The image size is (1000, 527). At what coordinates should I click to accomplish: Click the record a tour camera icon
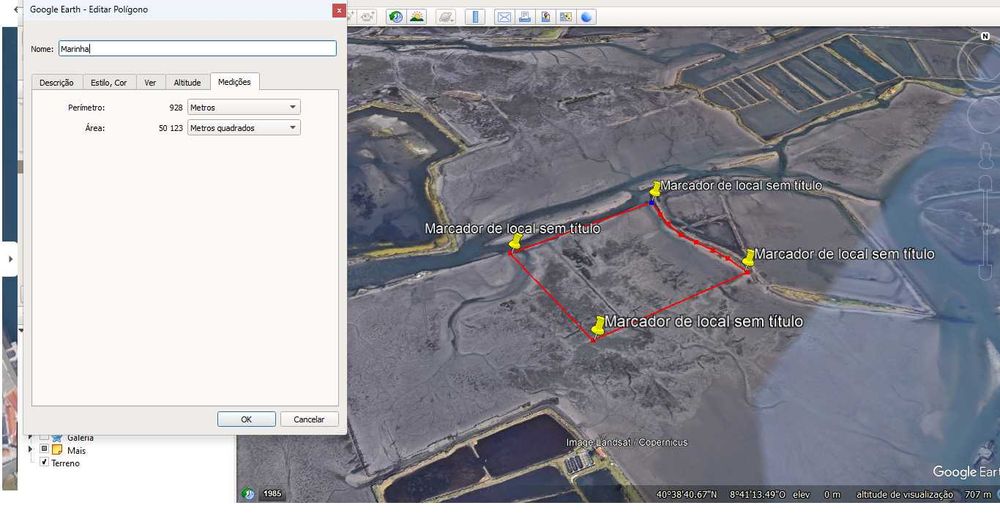[367, 17]
